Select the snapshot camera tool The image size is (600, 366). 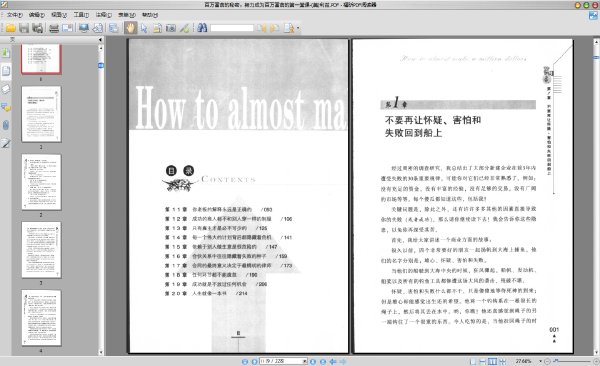click(171, 28)
